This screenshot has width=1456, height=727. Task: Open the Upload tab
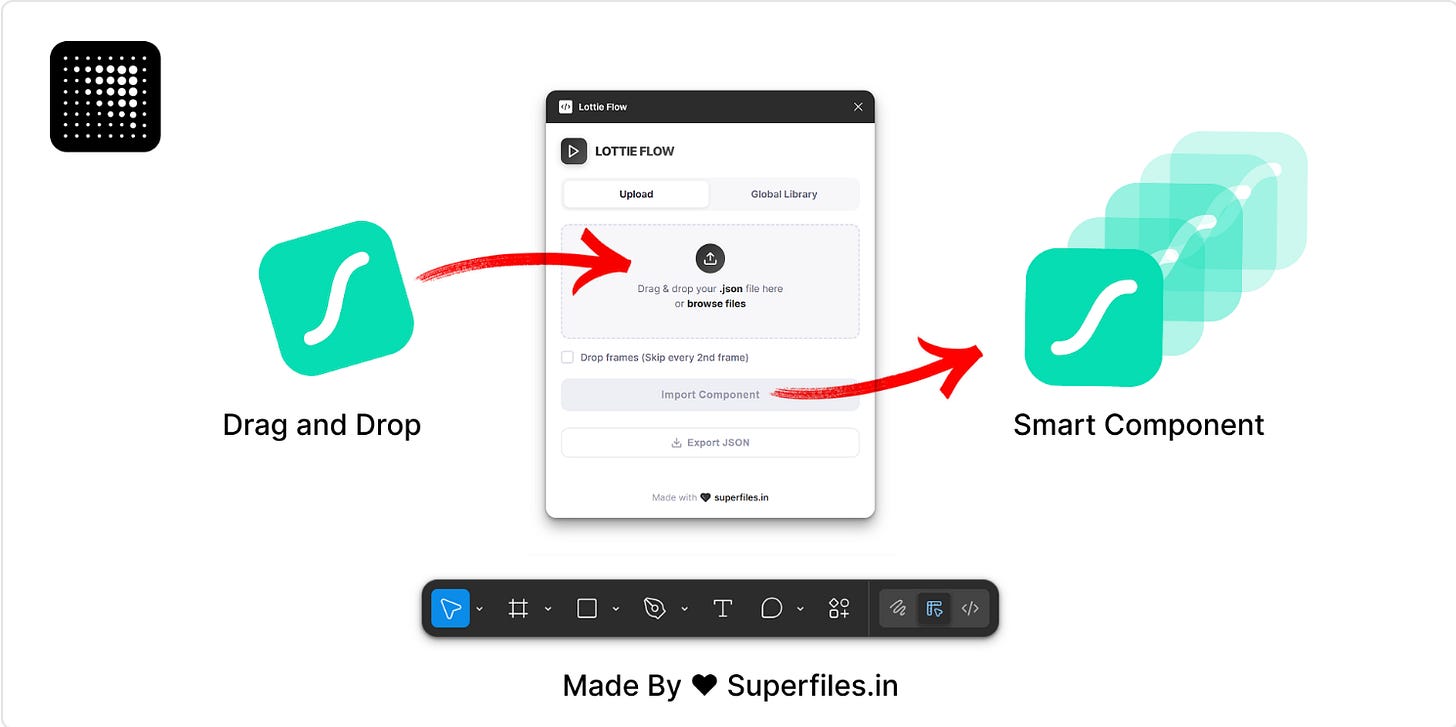[x=636, y=194]
